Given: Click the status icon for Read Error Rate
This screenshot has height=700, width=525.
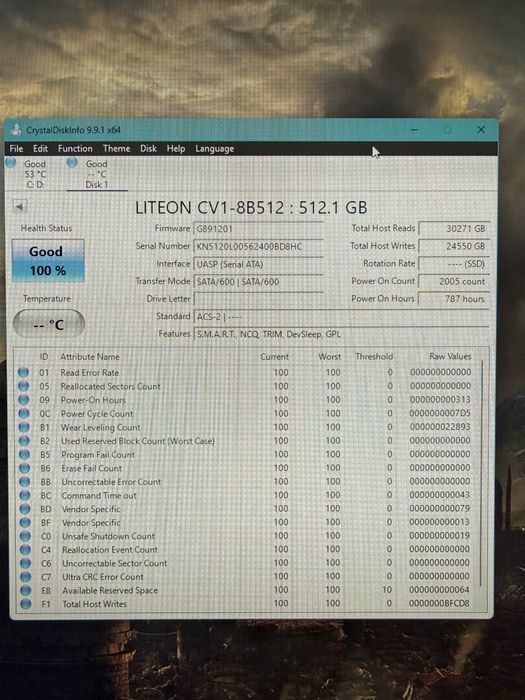Looking at the screenshot, I should click(24, 372).
